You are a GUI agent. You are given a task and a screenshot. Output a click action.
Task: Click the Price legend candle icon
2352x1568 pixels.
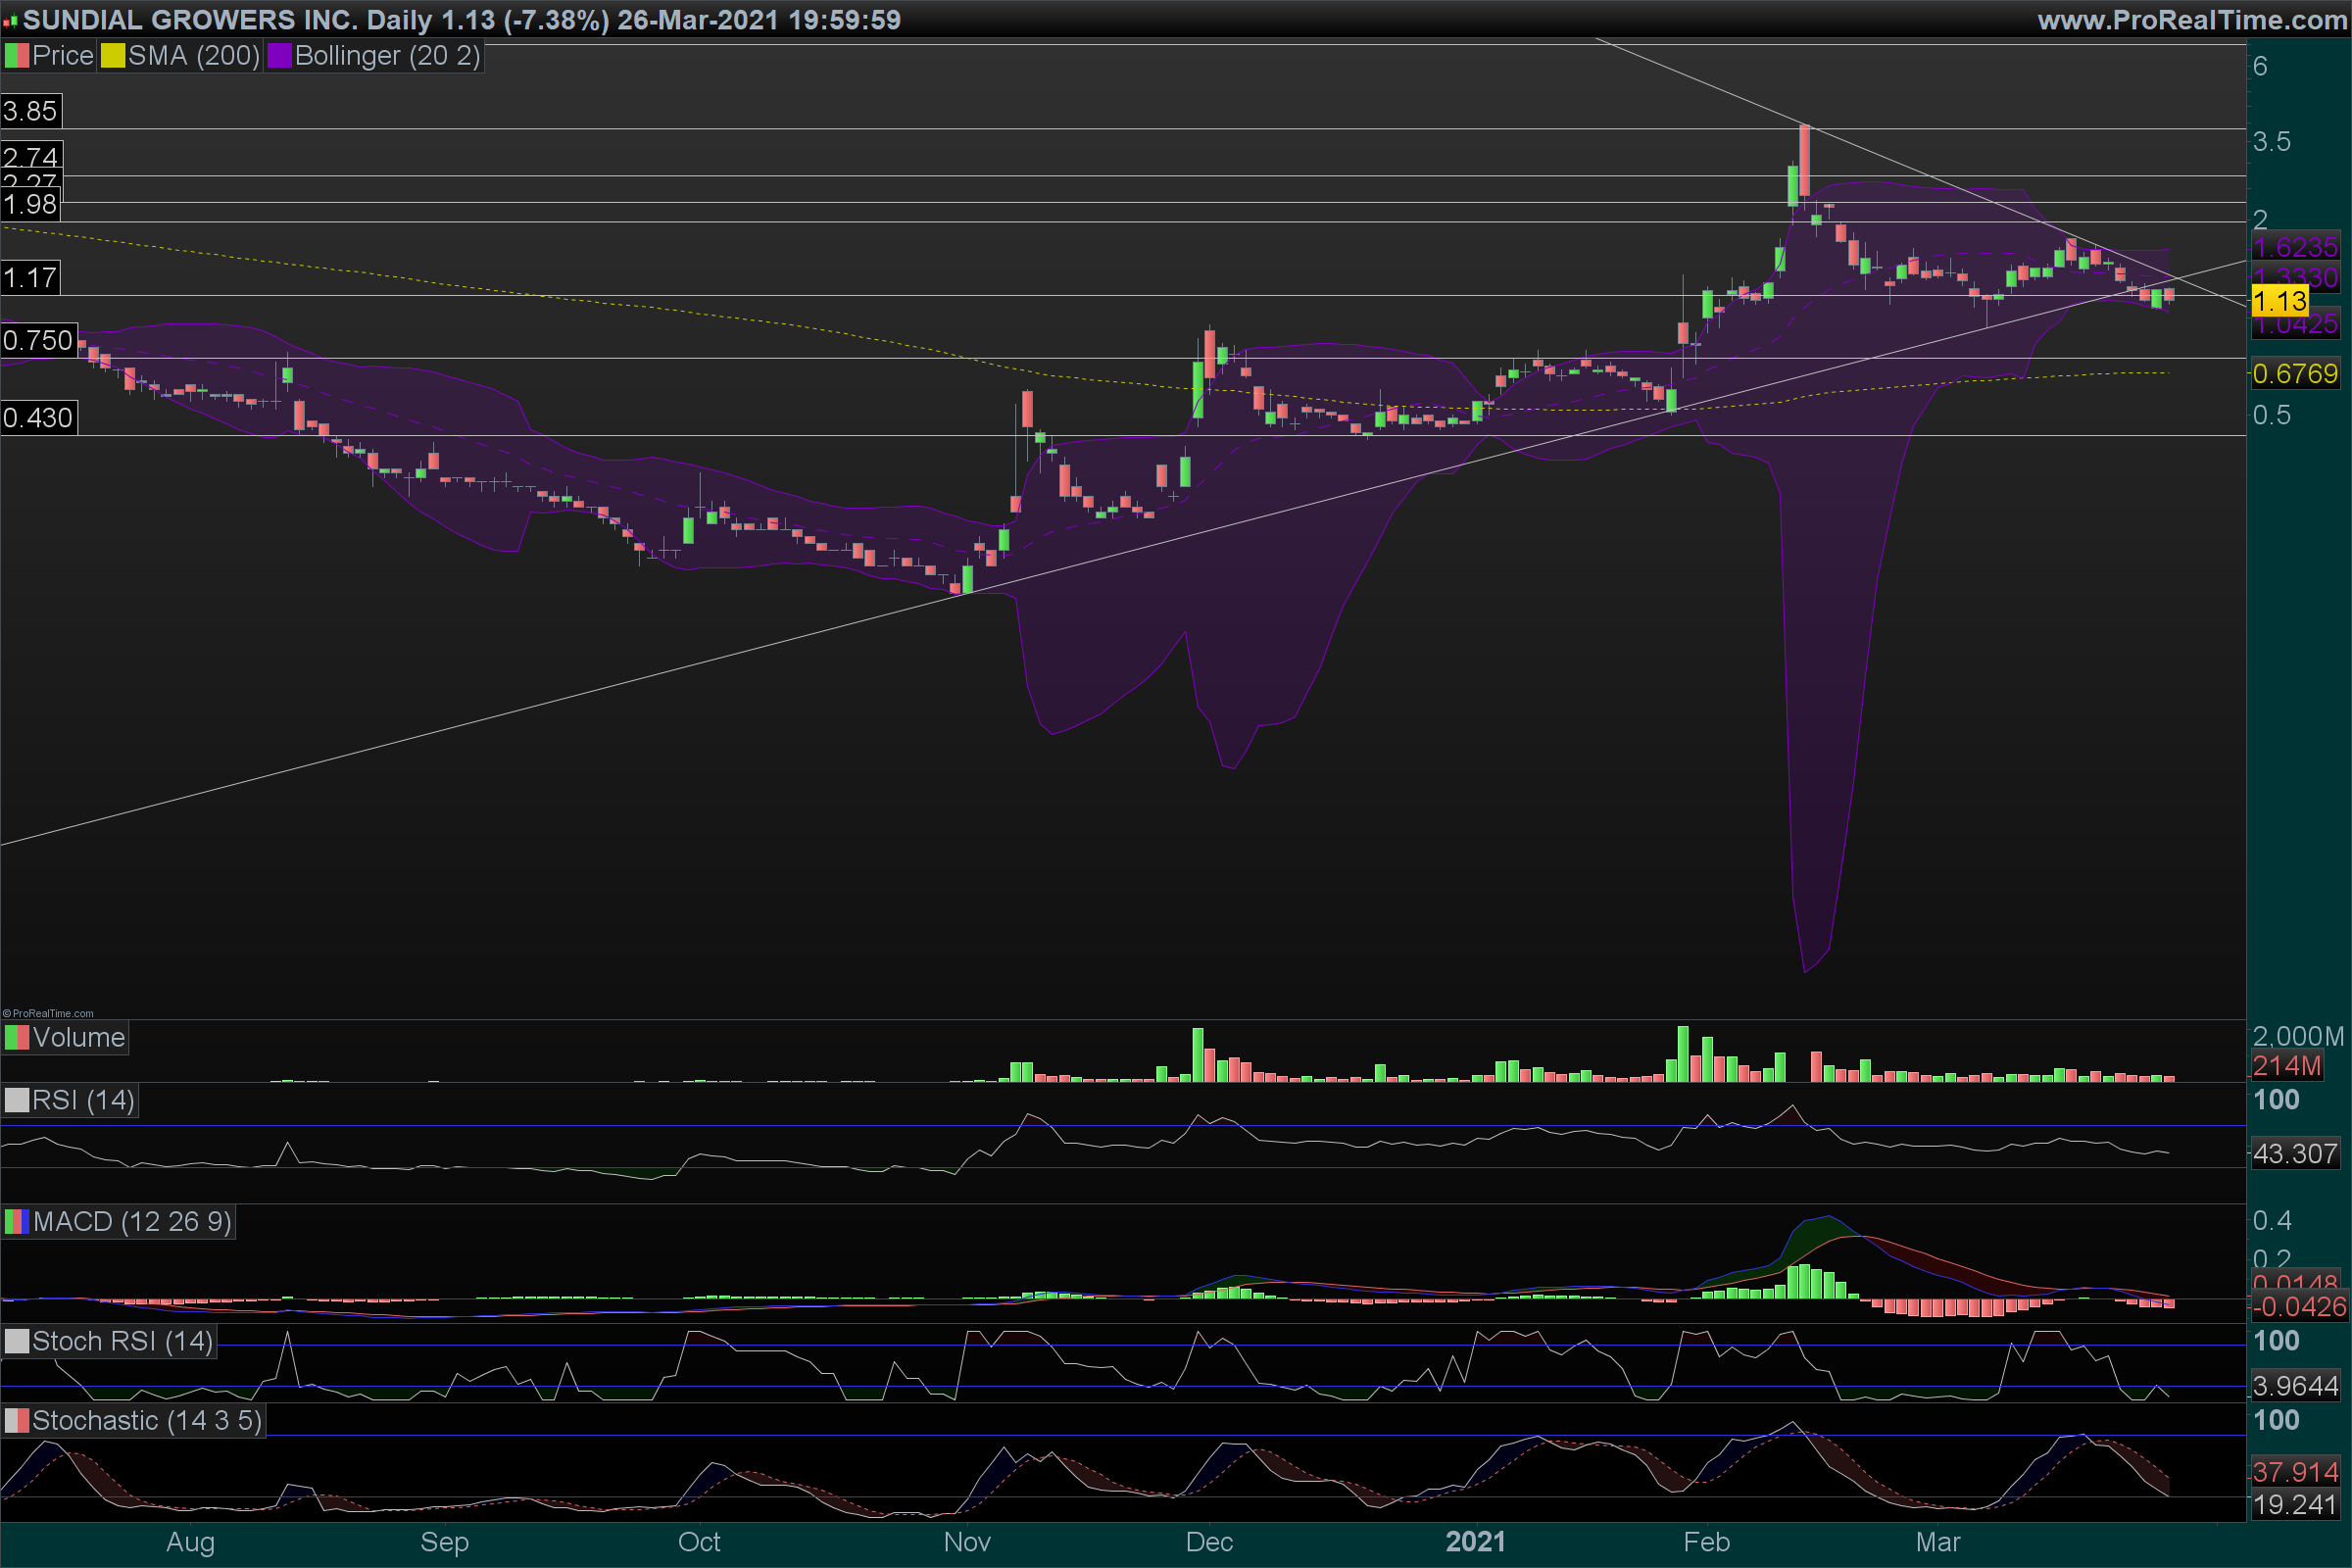coord(16,56)
